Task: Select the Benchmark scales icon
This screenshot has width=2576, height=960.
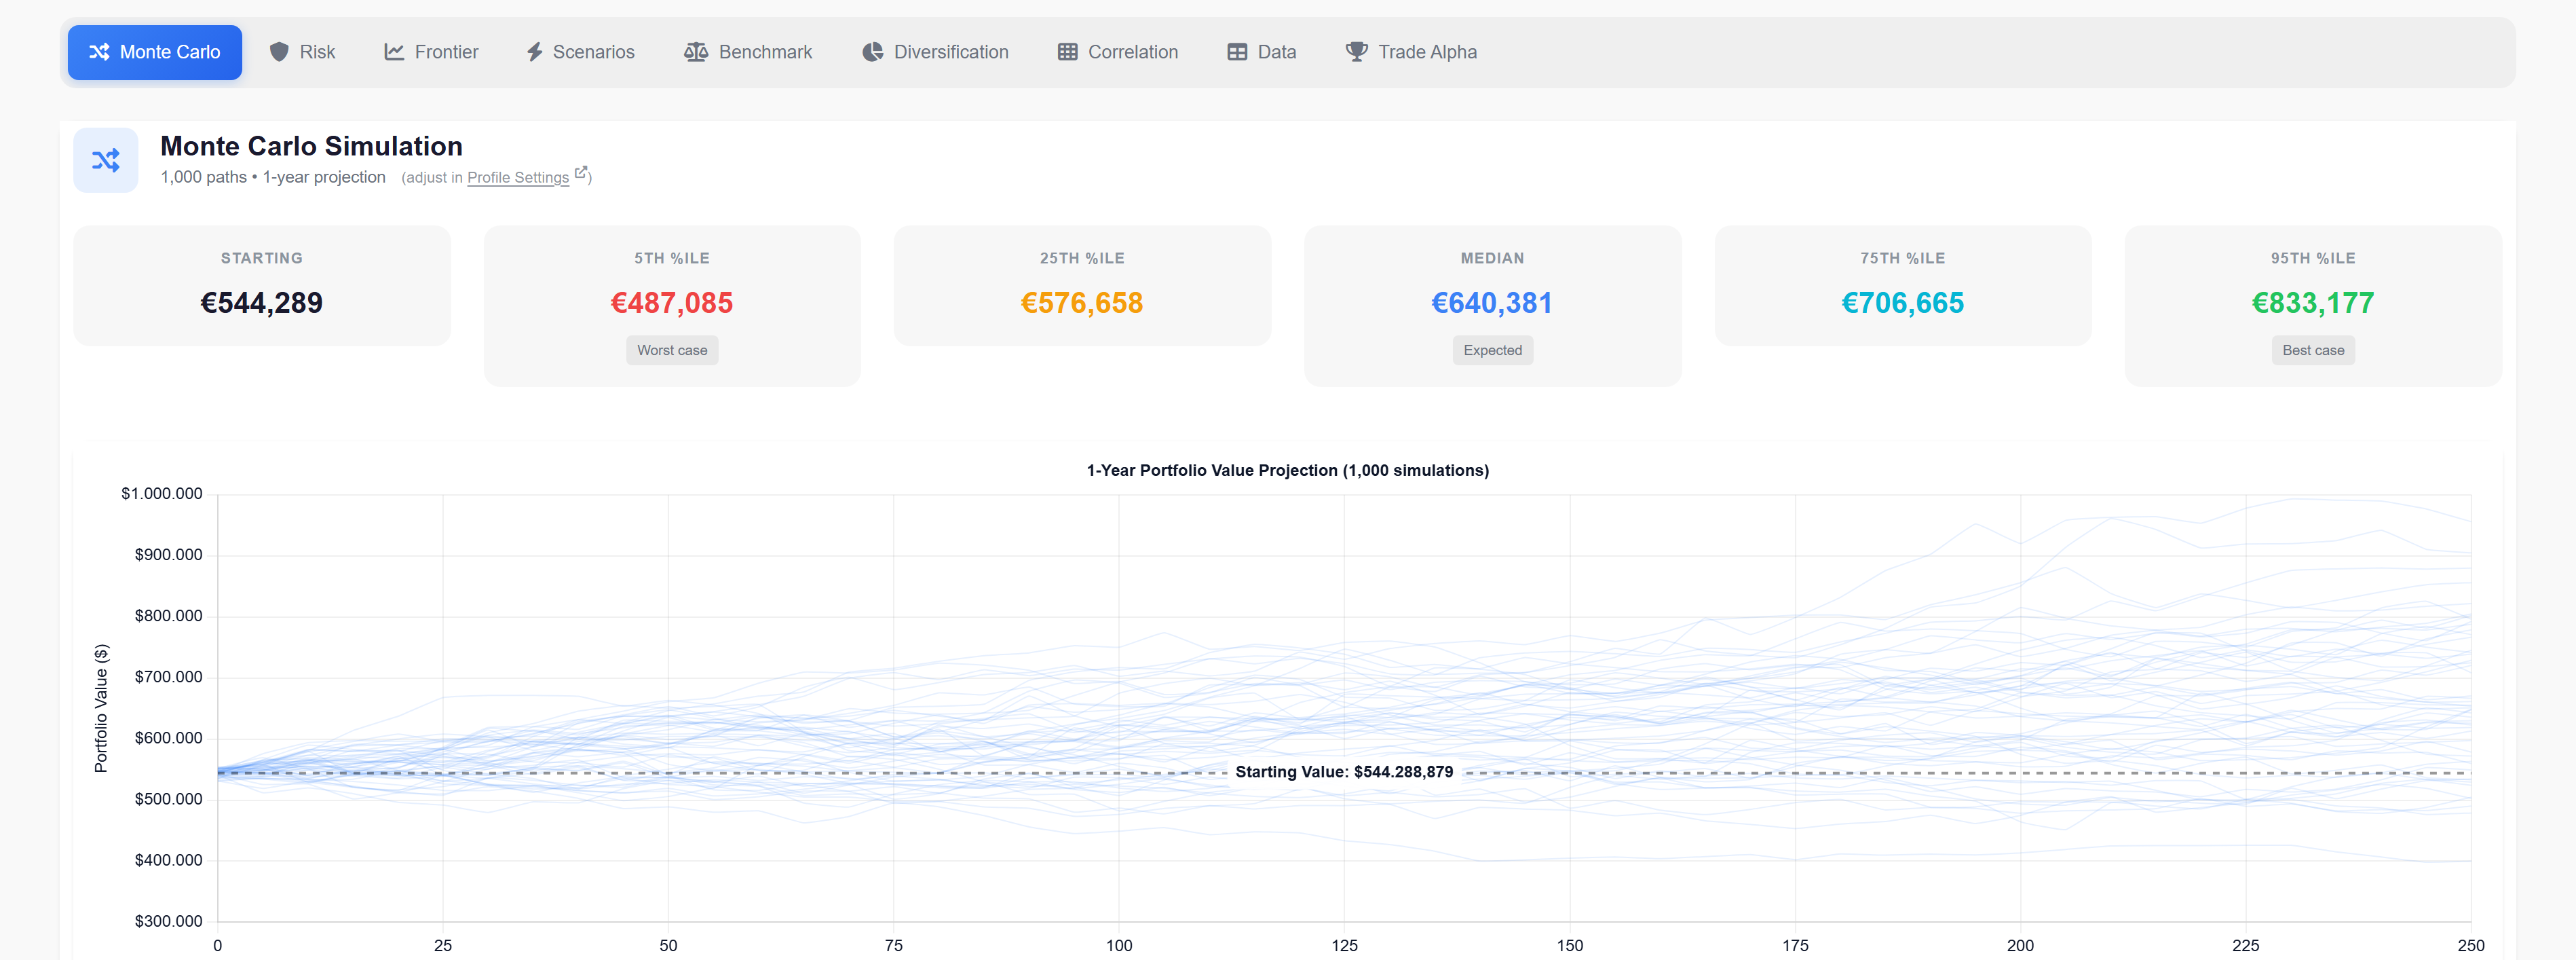Action: pos(696,51)
